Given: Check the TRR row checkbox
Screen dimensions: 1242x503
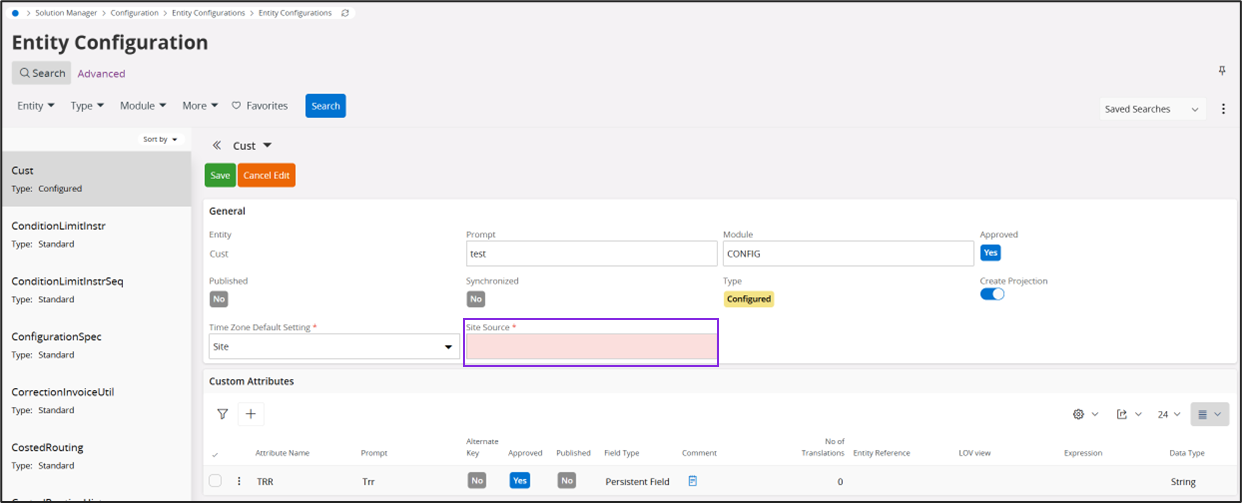Looking at the screenshot, I should (215, 481).
